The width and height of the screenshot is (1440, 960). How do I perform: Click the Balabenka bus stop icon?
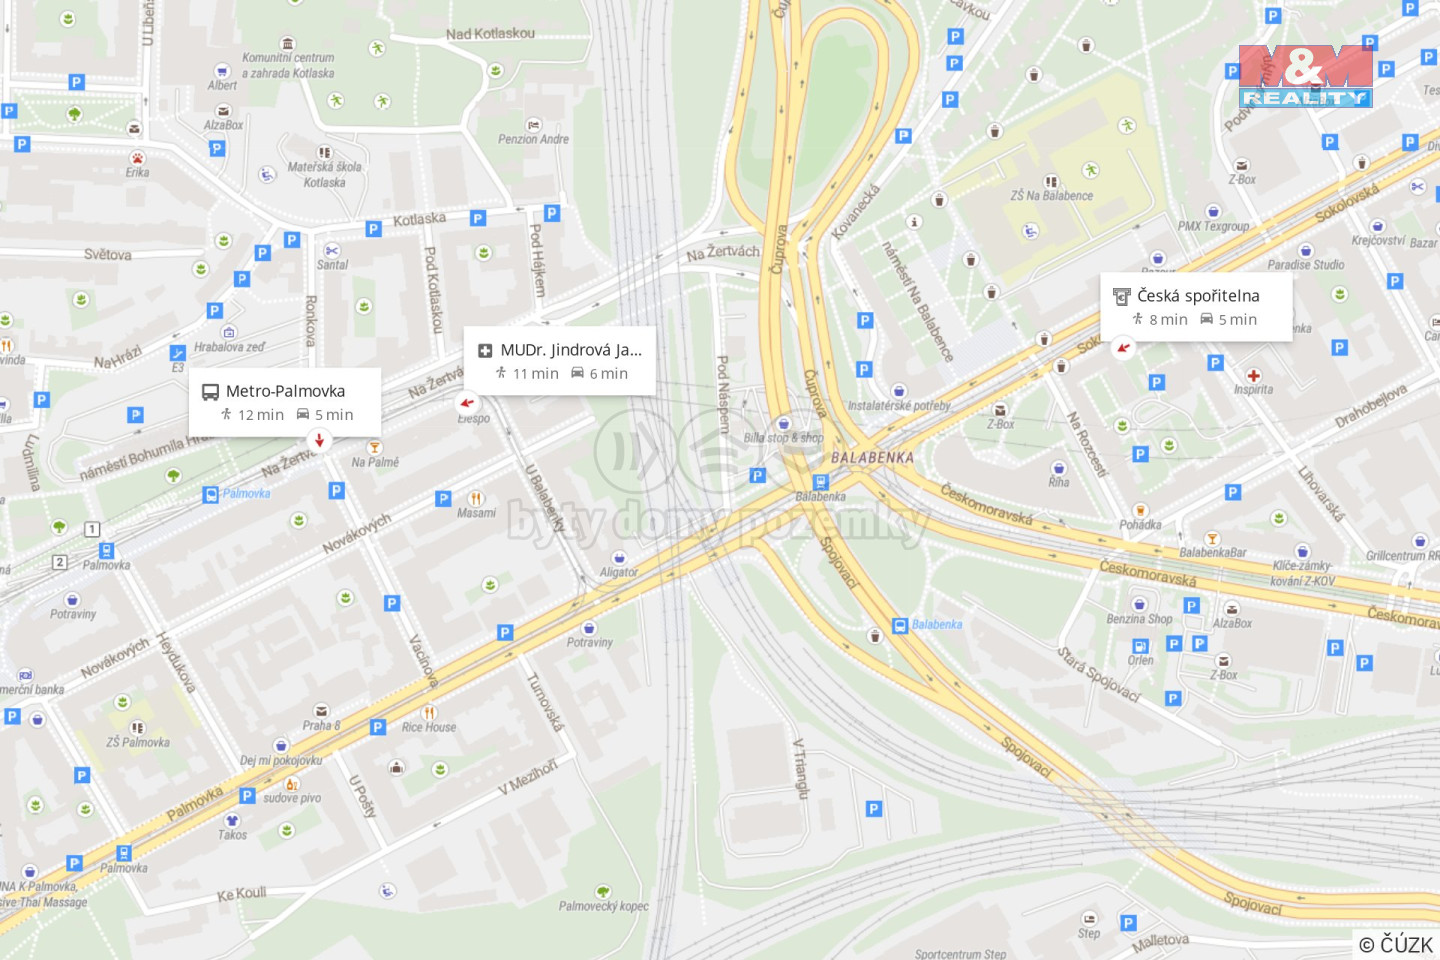pos(900,625)
